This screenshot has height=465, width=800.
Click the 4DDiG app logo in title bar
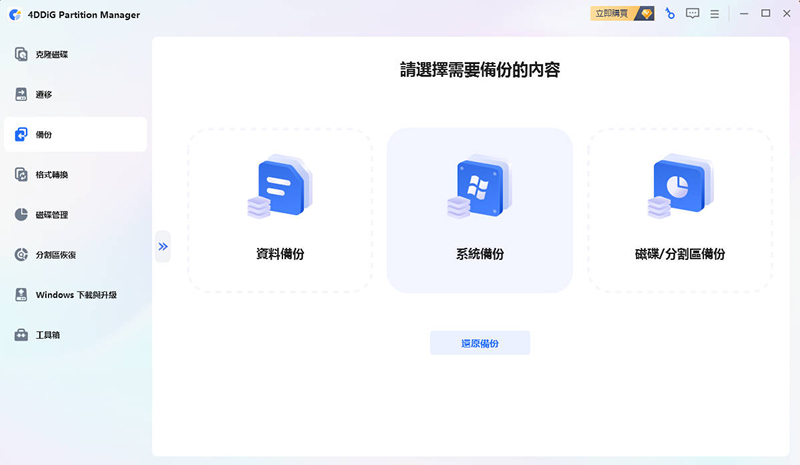[12, 14]
